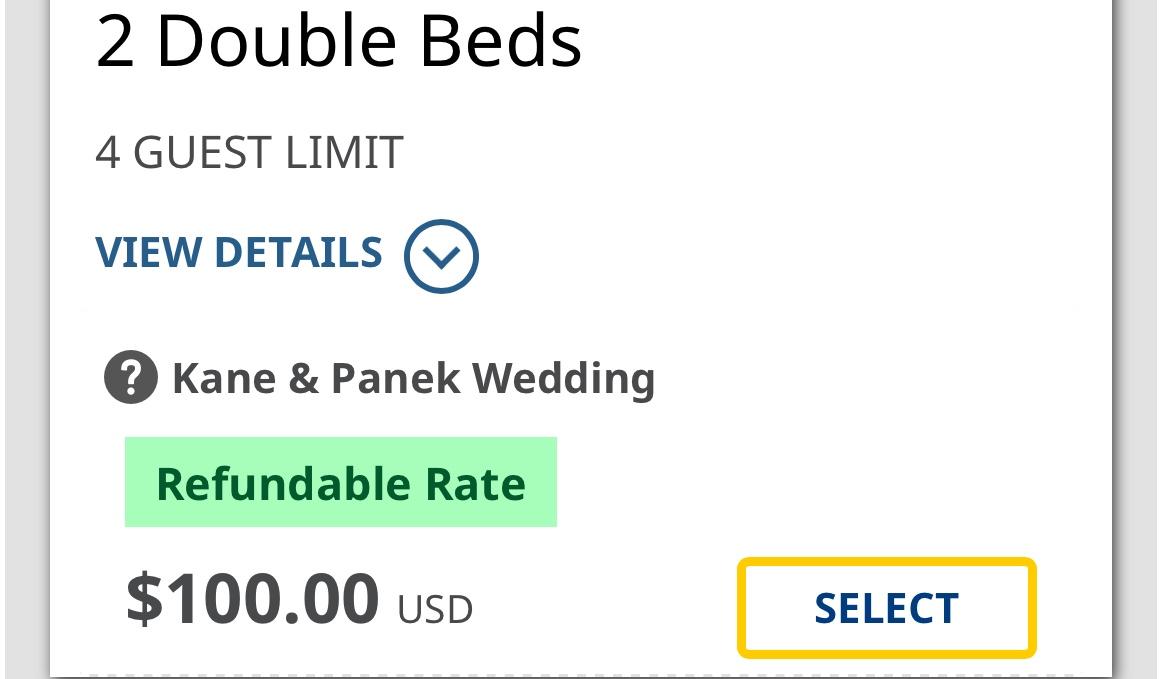Click the gray margin left of the room card

[26, 340]
